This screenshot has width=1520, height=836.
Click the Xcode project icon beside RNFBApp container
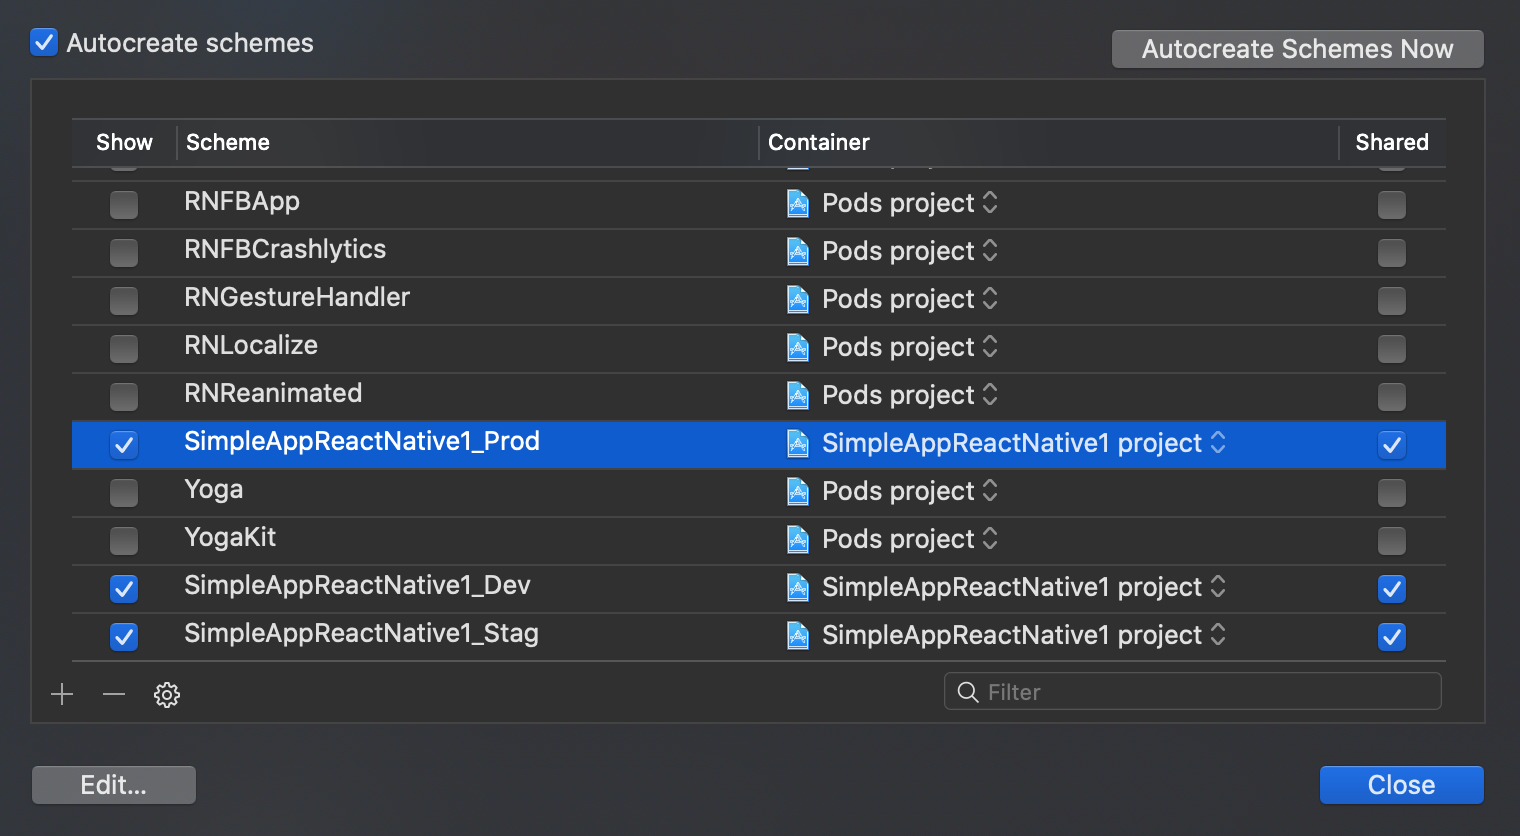[x=798, y=204]
